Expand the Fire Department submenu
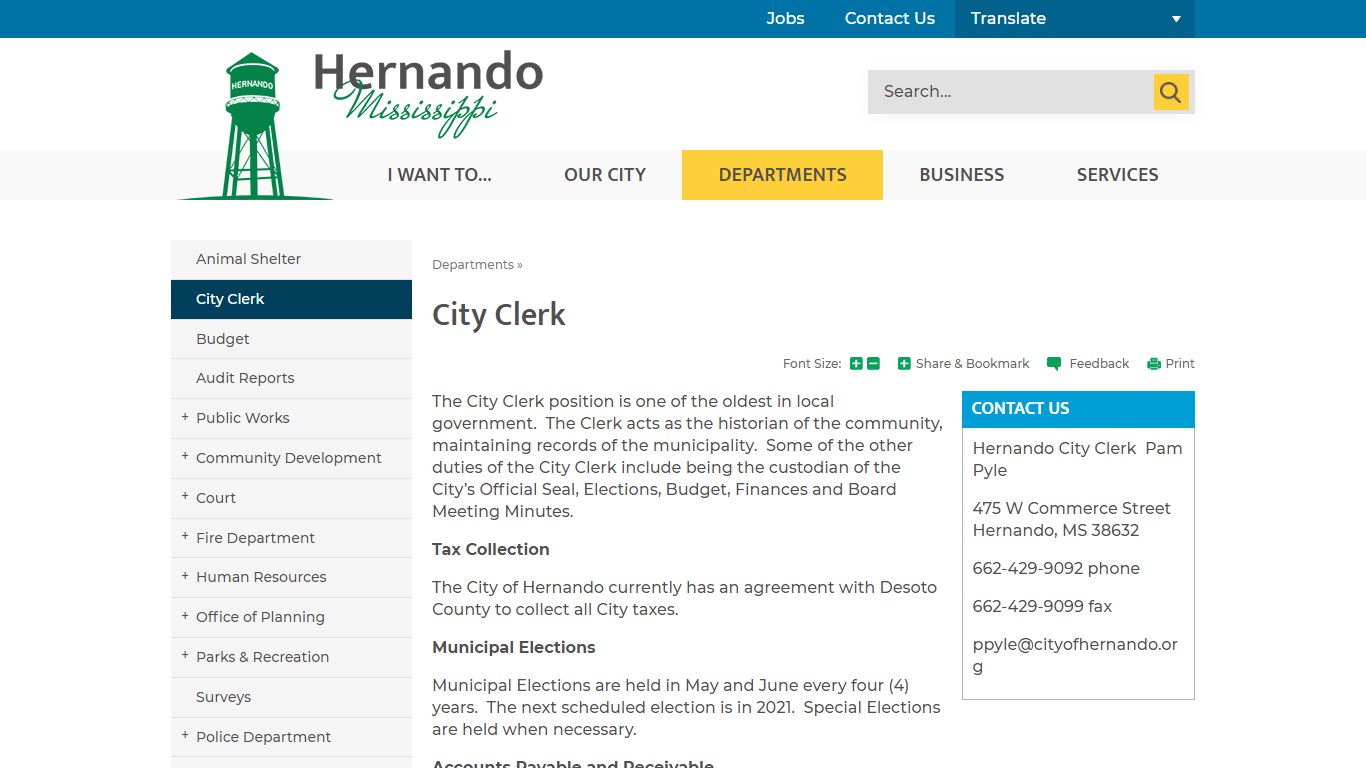Image resolution: width=1366 pixels, height=768 pixels. coord(185,537)
